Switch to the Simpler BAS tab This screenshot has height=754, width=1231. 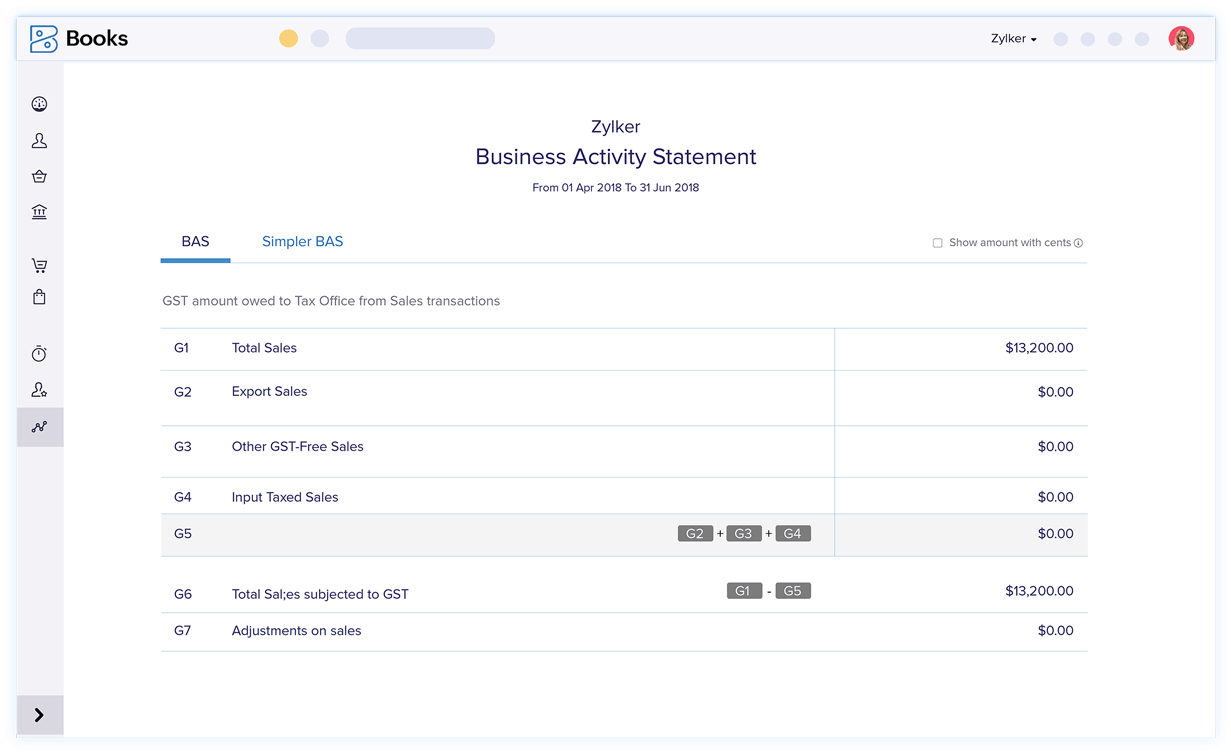pos(302,242)
